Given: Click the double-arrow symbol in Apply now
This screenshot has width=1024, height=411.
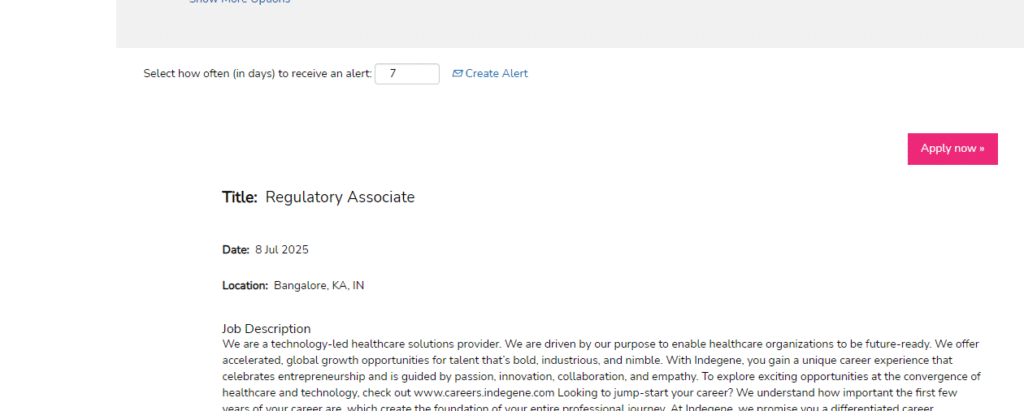Looking at the screenshot, I should coord(982,149).
